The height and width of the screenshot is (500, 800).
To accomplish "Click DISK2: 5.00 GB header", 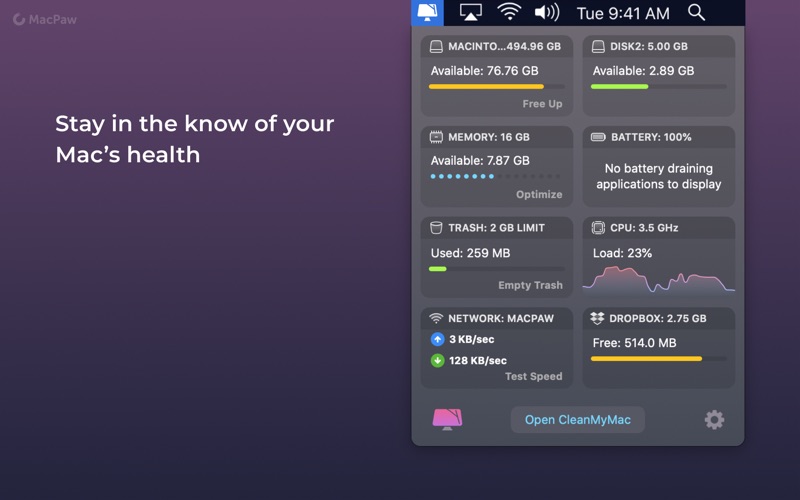I will click(659, 46).
